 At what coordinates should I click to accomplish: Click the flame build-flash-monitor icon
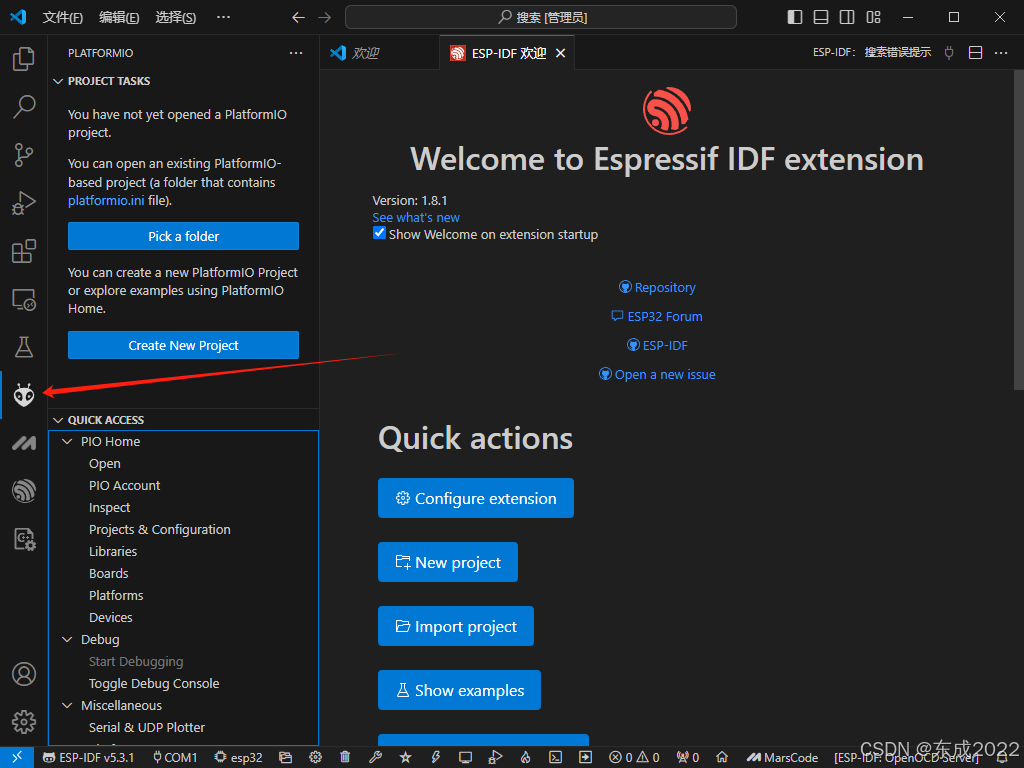tap(525, 758)
